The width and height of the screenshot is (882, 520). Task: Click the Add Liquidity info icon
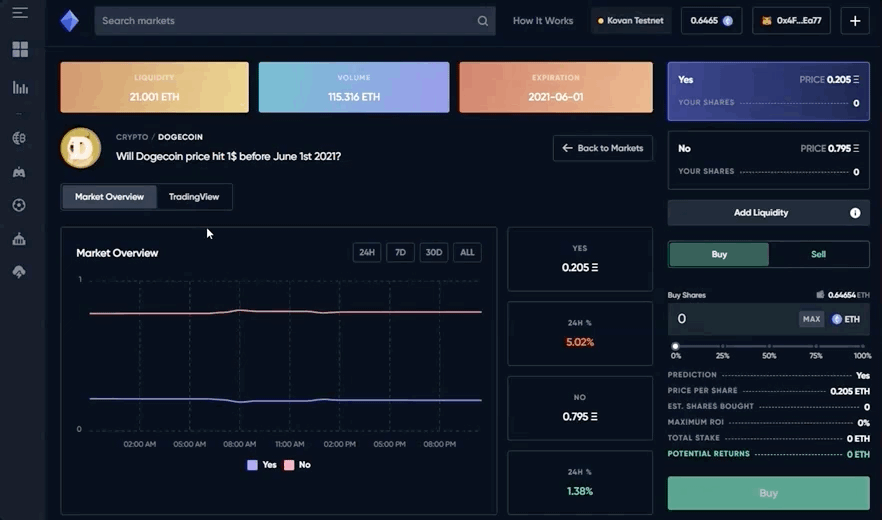(855, 213)
